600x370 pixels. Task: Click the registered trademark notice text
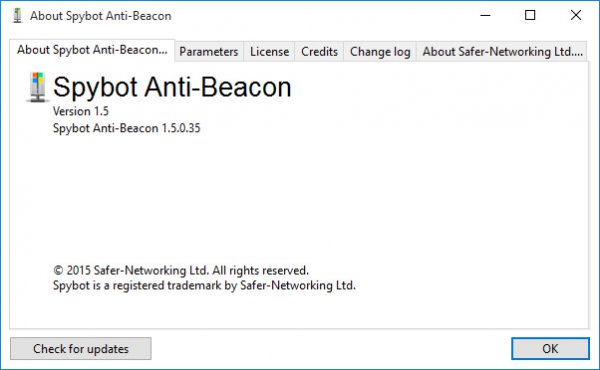click(x=204, y=285)
